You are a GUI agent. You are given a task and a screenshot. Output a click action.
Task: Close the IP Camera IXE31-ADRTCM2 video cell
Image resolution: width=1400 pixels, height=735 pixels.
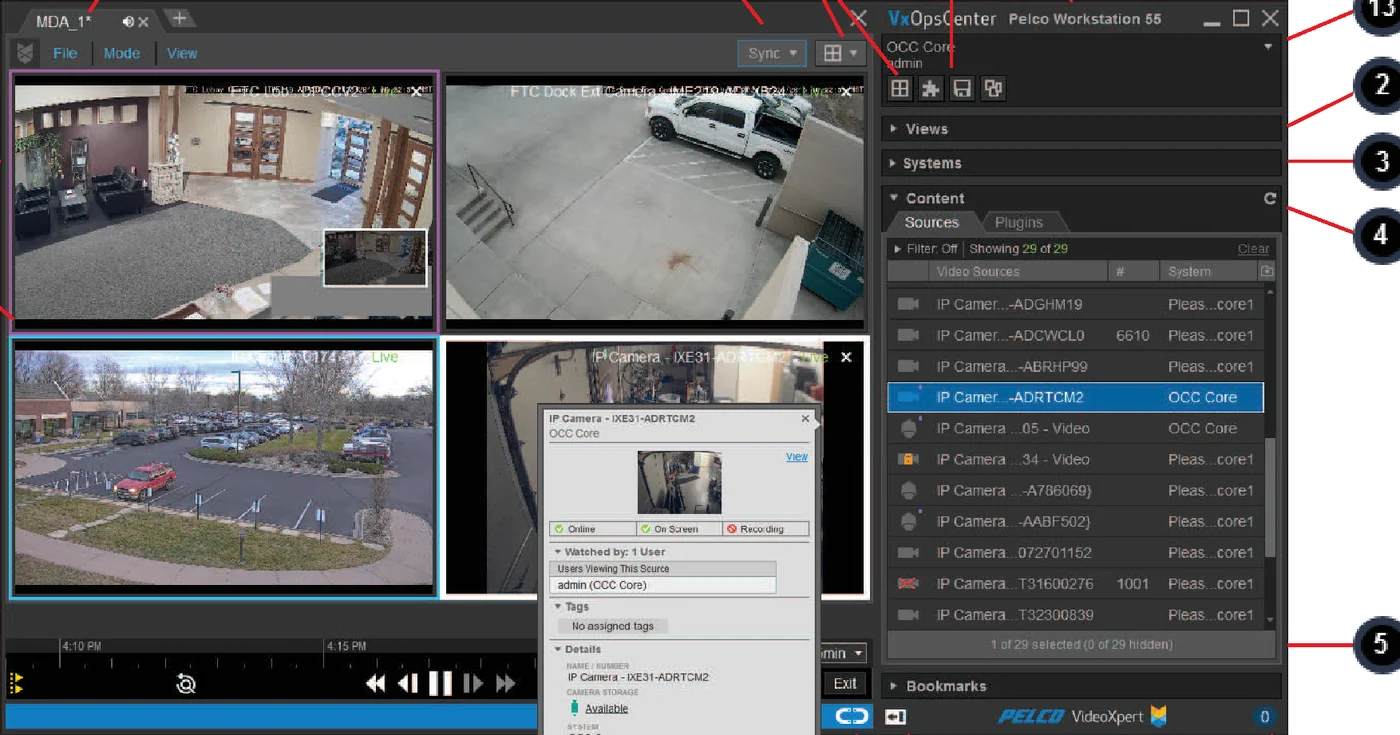tap(846, 357)
